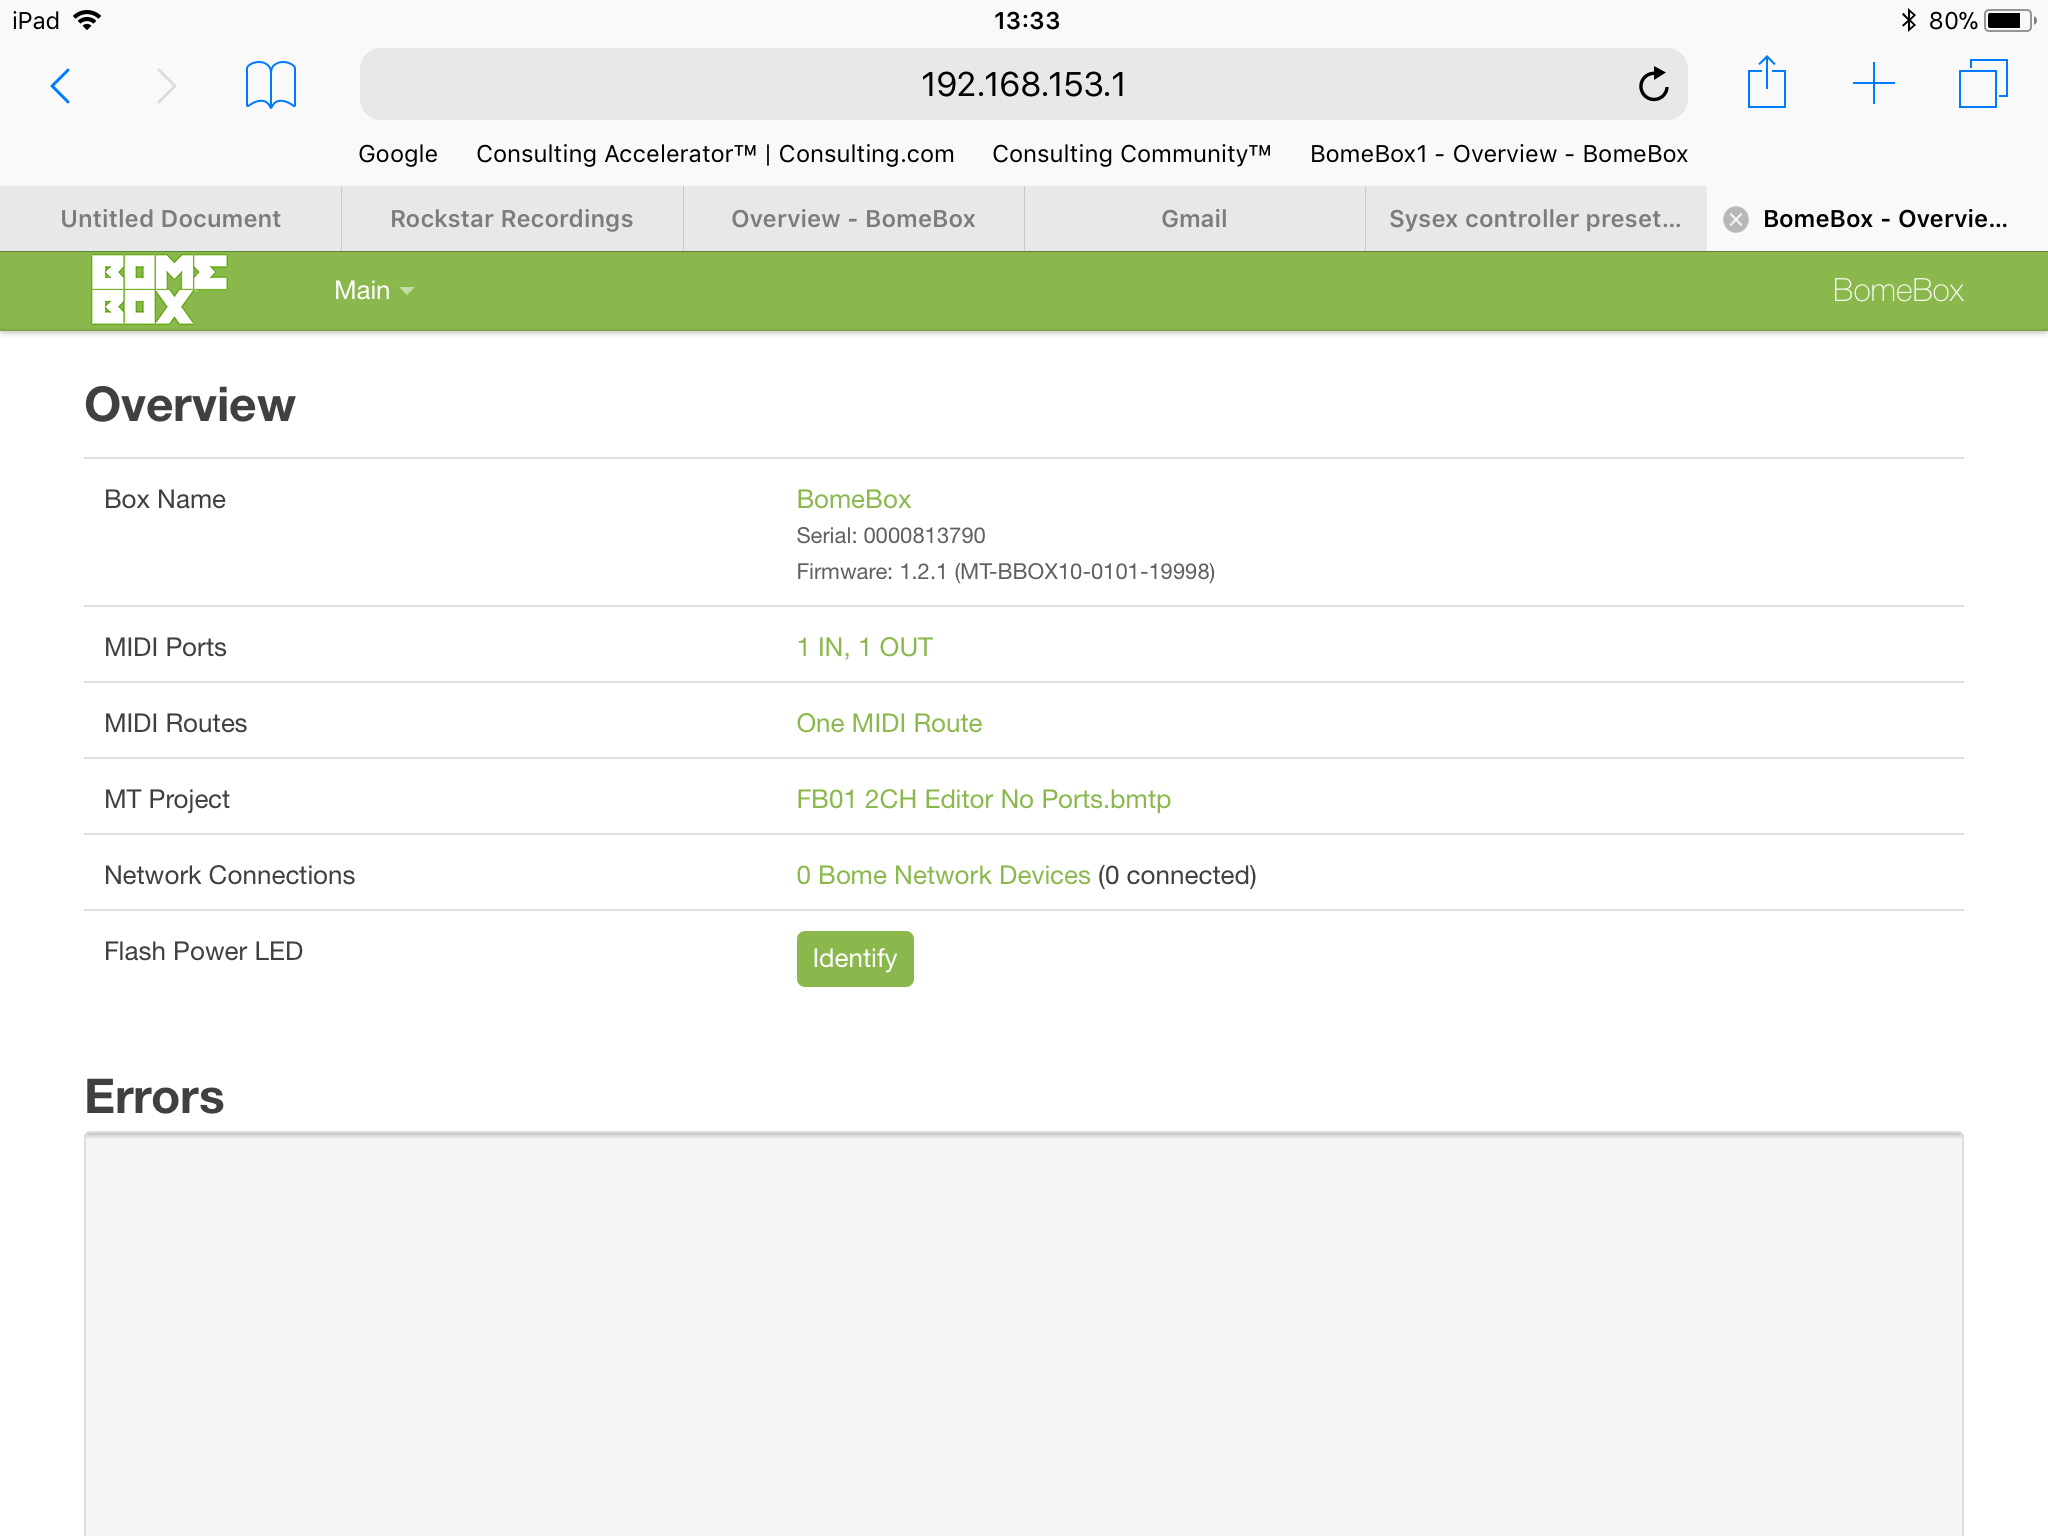Select the Serial: 0000813790 text

pos(890,535)
